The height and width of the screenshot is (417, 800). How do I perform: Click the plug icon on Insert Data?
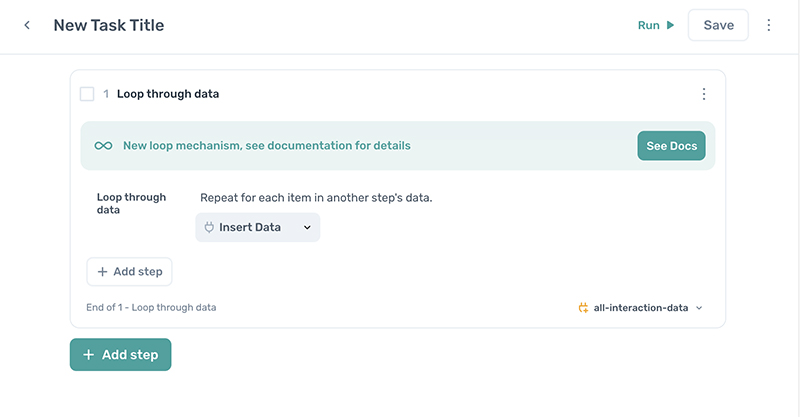[x=209, y=228]
